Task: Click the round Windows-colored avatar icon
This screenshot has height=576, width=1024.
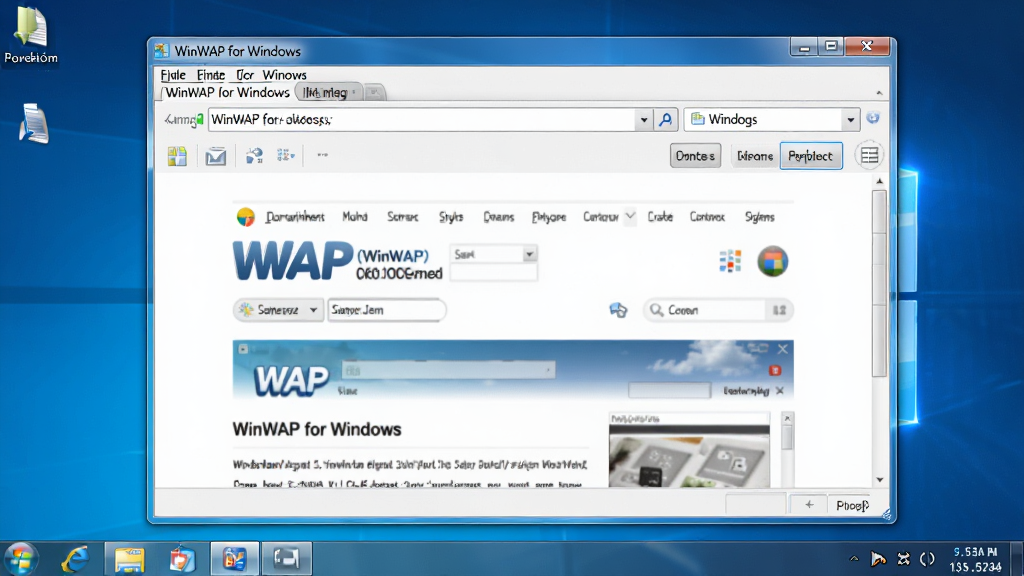Action: (773, 261)
